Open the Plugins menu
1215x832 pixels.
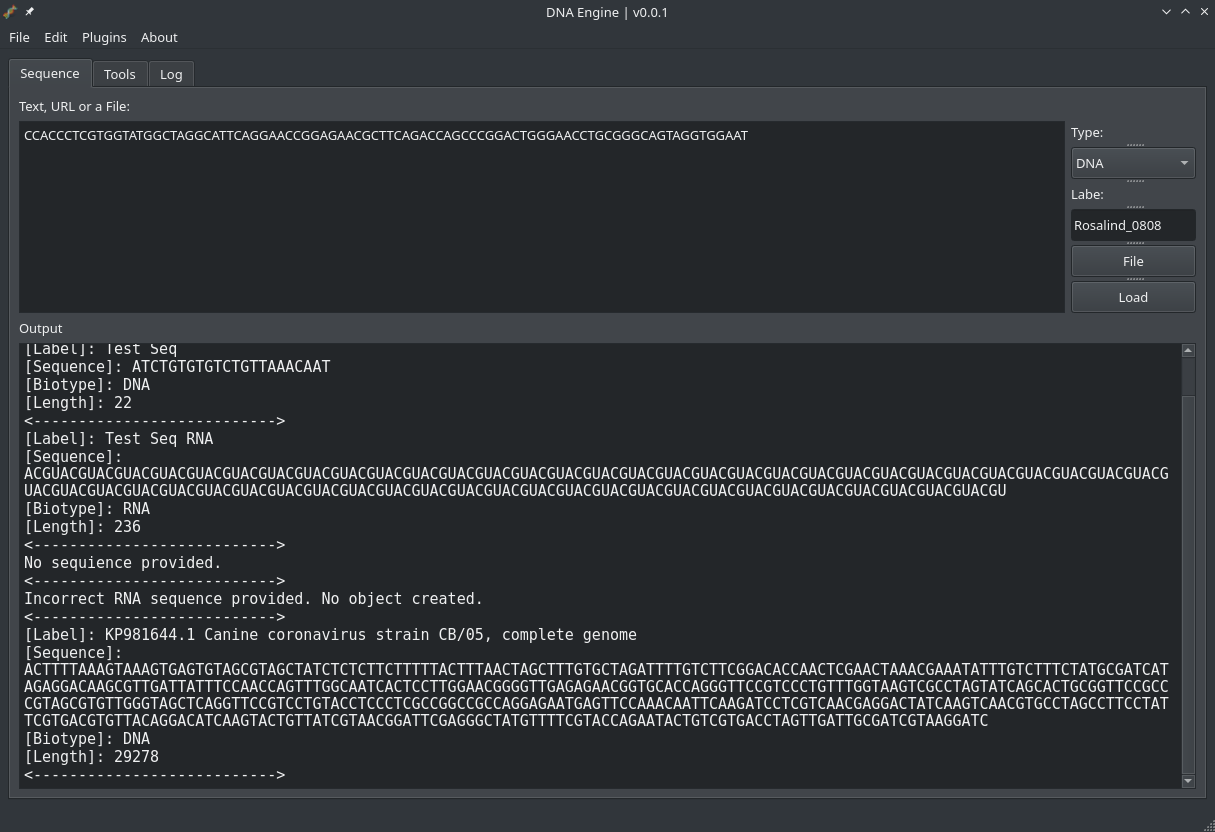[x=104, y=37]
